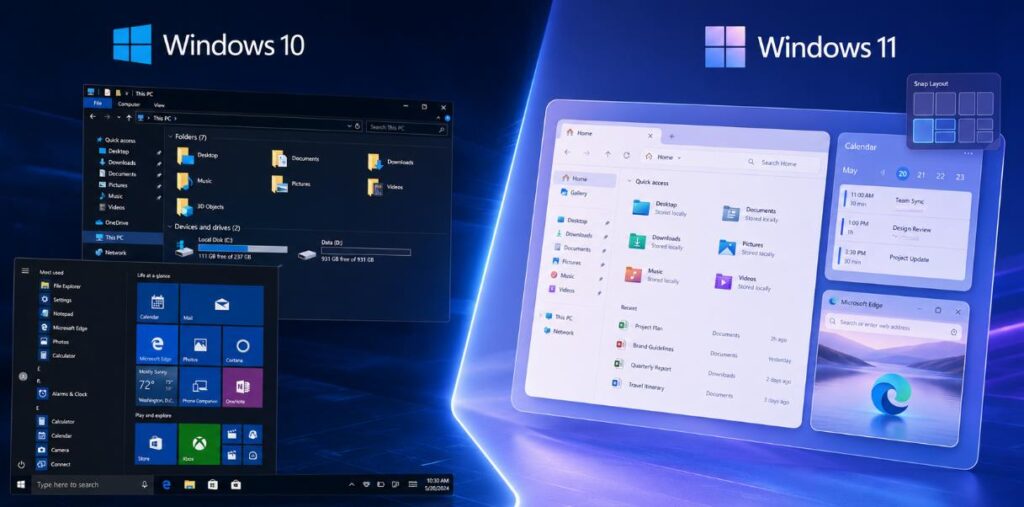Collapse the Quick access group in Windows 11 Explorer
Viewport: 1024px width, 507px height.
629,182
